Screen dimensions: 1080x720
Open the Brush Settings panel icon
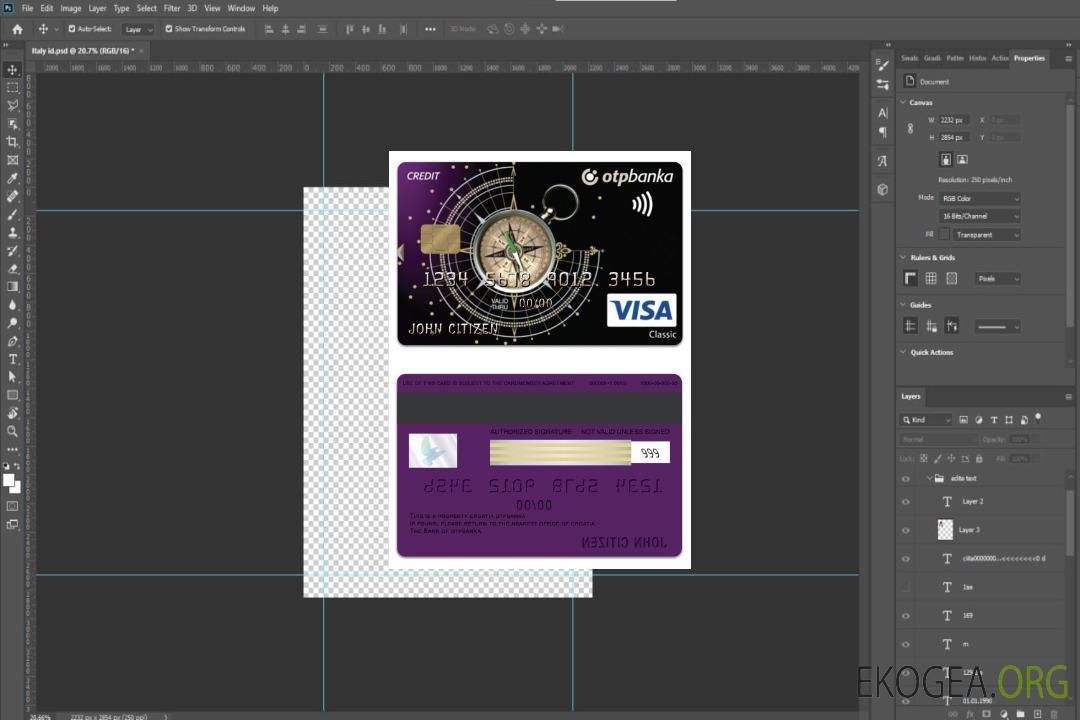coord(883,65)
